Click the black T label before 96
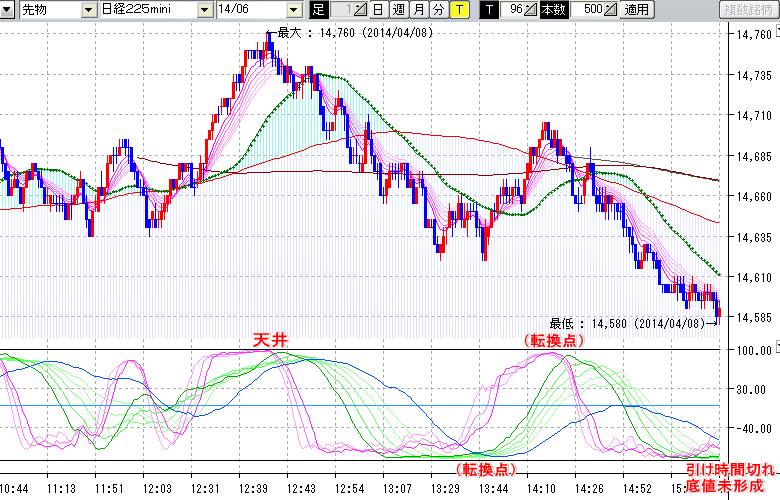The image size is (780, 500). (x=488, y=9)
